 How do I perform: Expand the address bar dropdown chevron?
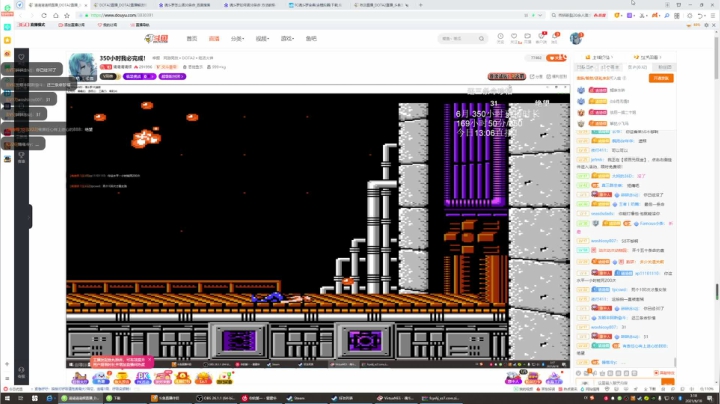(540, 15)
